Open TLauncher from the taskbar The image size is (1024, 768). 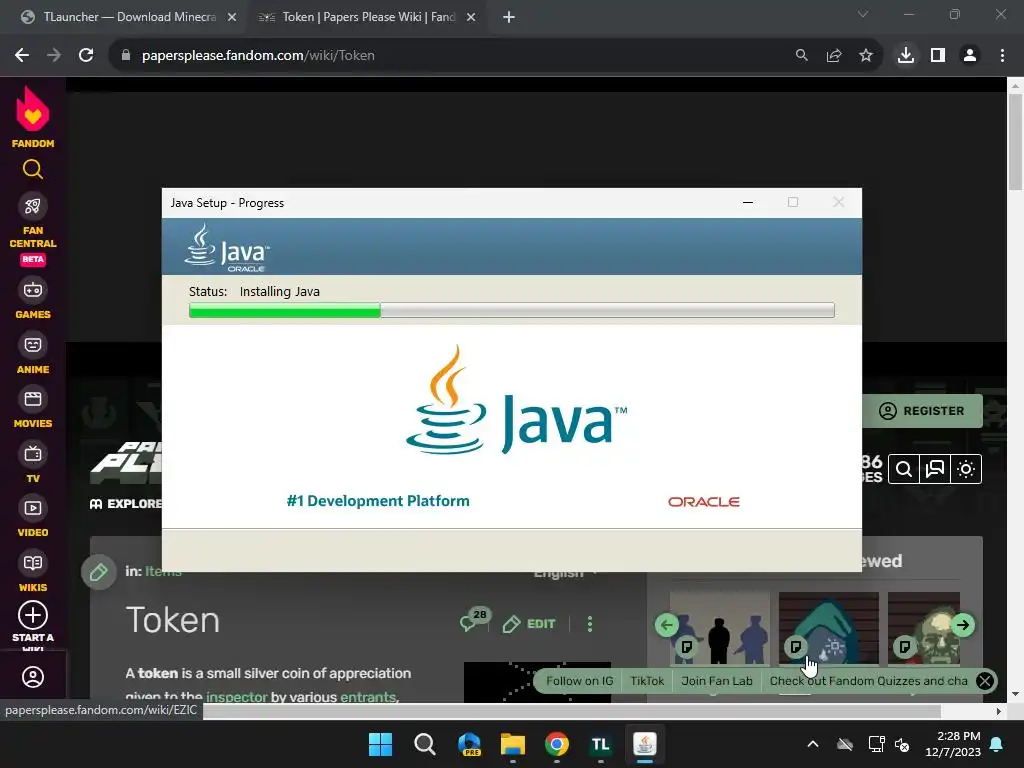click(x=600, y=744)
